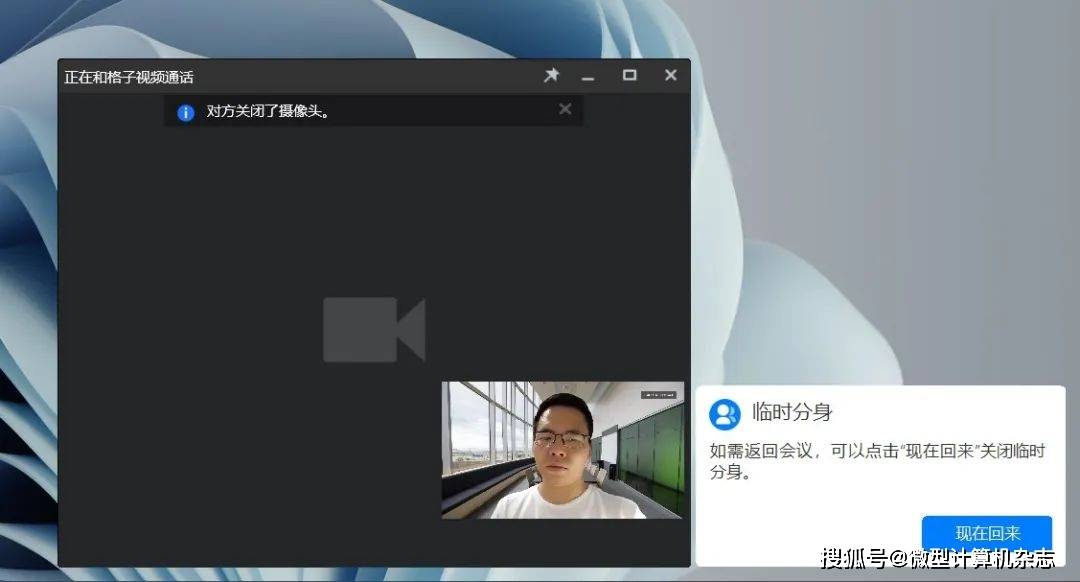Maximize the video call window
Image resolution: width=1080 pixels, height=582 pixels.
click(x=630, y=75)
